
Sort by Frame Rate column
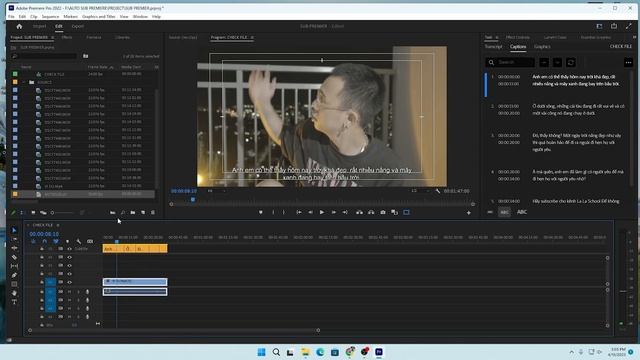pos(98,67)
